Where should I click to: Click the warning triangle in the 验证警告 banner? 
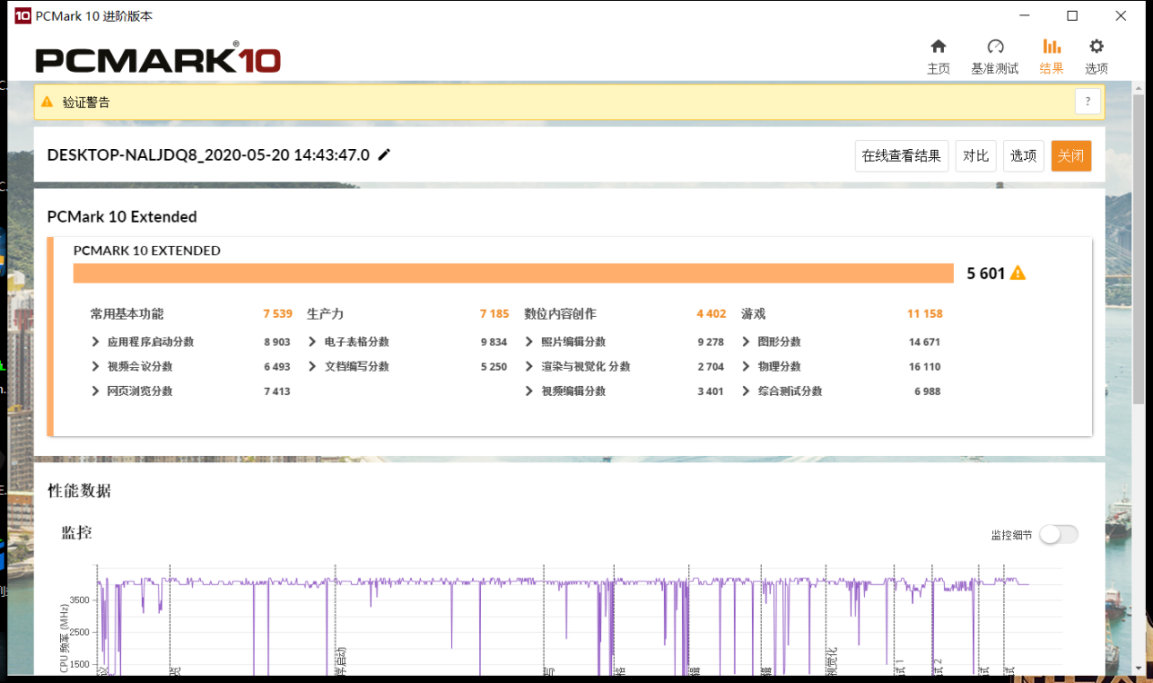pyautogui.click(x=48, y=101)
